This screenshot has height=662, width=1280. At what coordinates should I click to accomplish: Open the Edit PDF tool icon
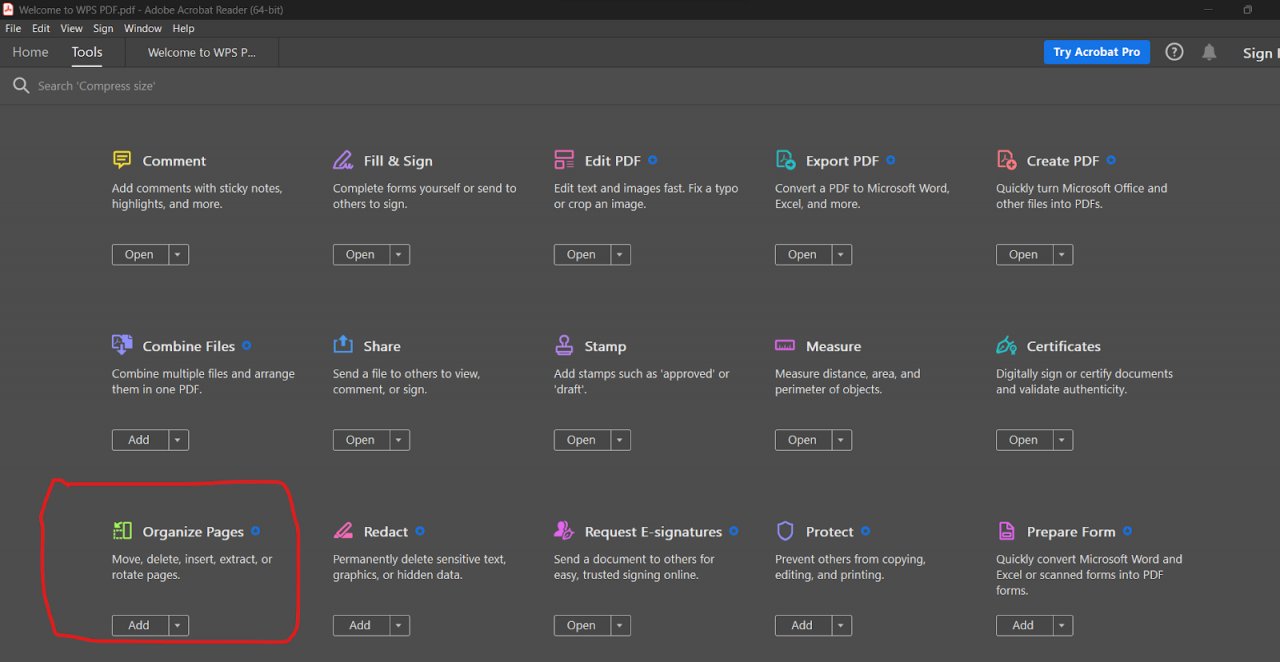point(564,159)
